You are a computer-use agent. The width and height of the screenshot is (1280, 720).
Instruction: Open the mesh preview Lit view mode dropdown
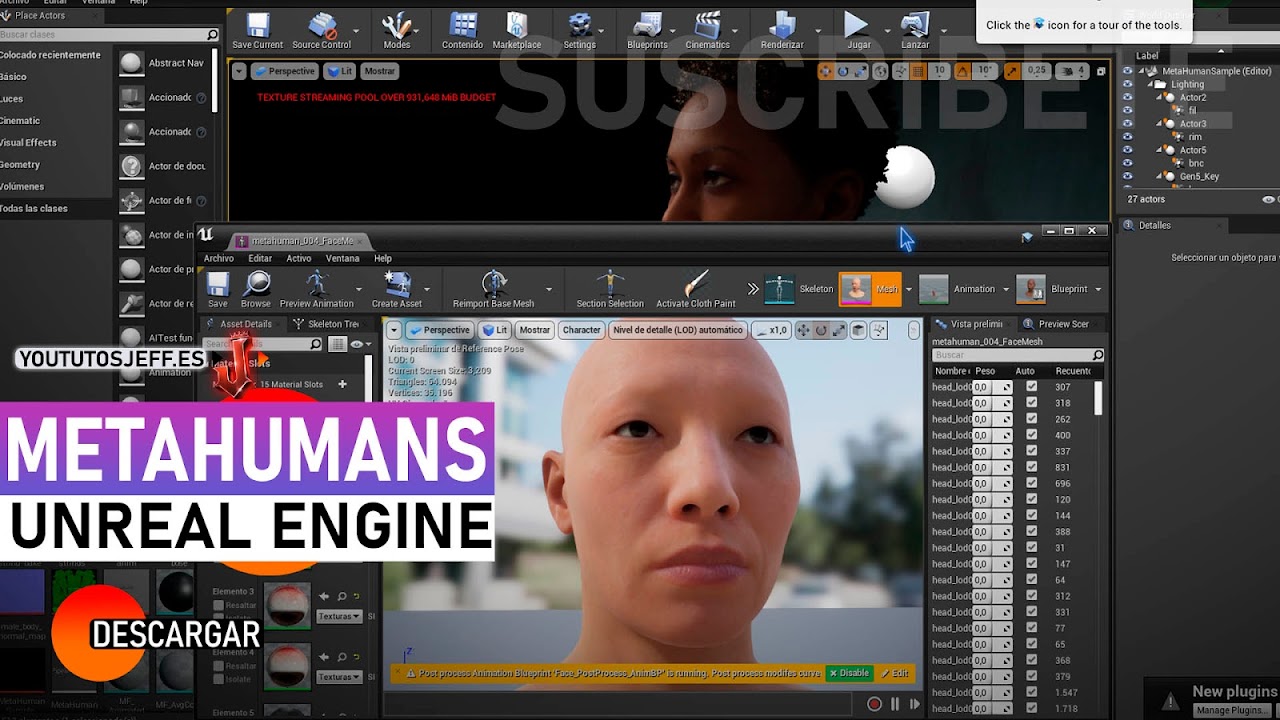[495, 330]
